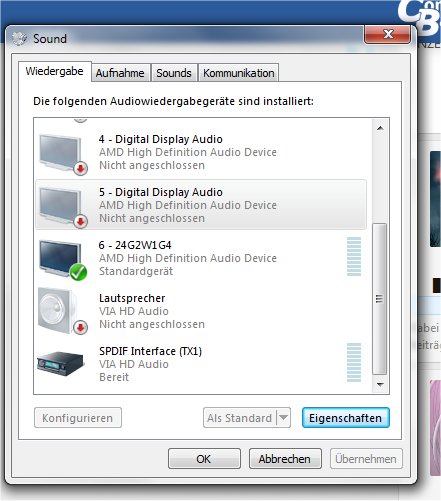Confirm the dialog with OK
The height and width of the screenshot is (501, 441).
click(x=204, y=459)
